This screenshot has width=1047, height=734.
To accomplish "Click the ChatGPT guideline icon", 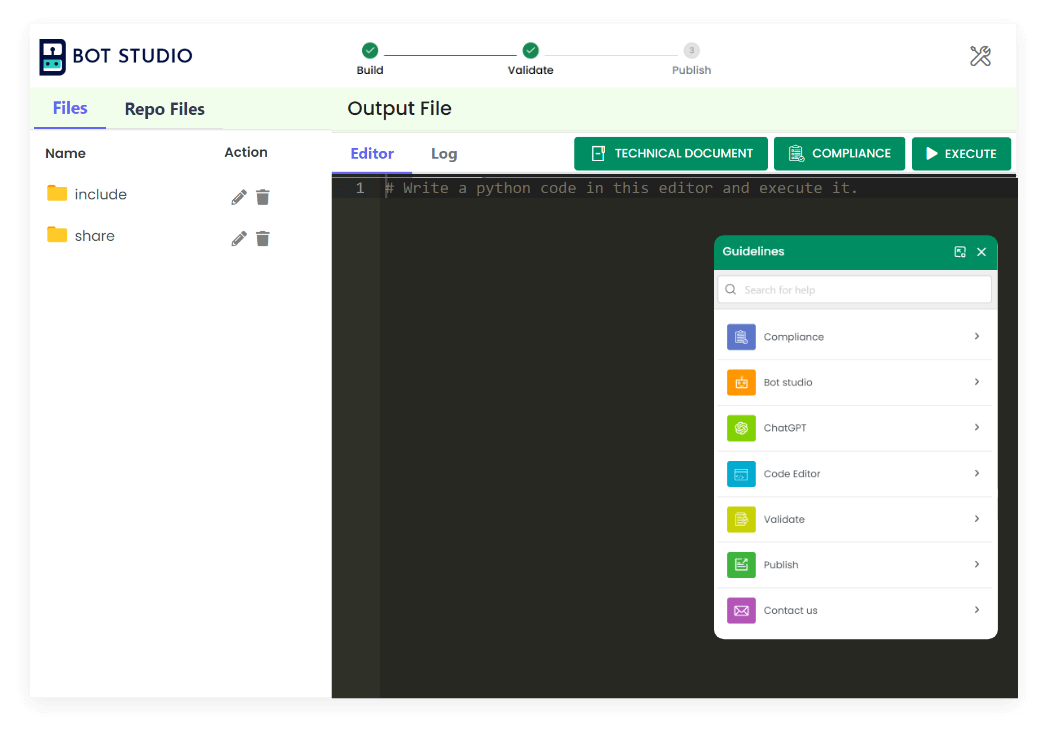I will tap(741, 428).
